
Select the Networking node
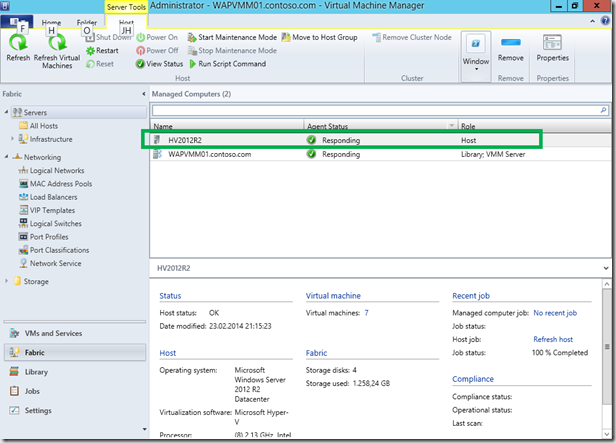37,157
